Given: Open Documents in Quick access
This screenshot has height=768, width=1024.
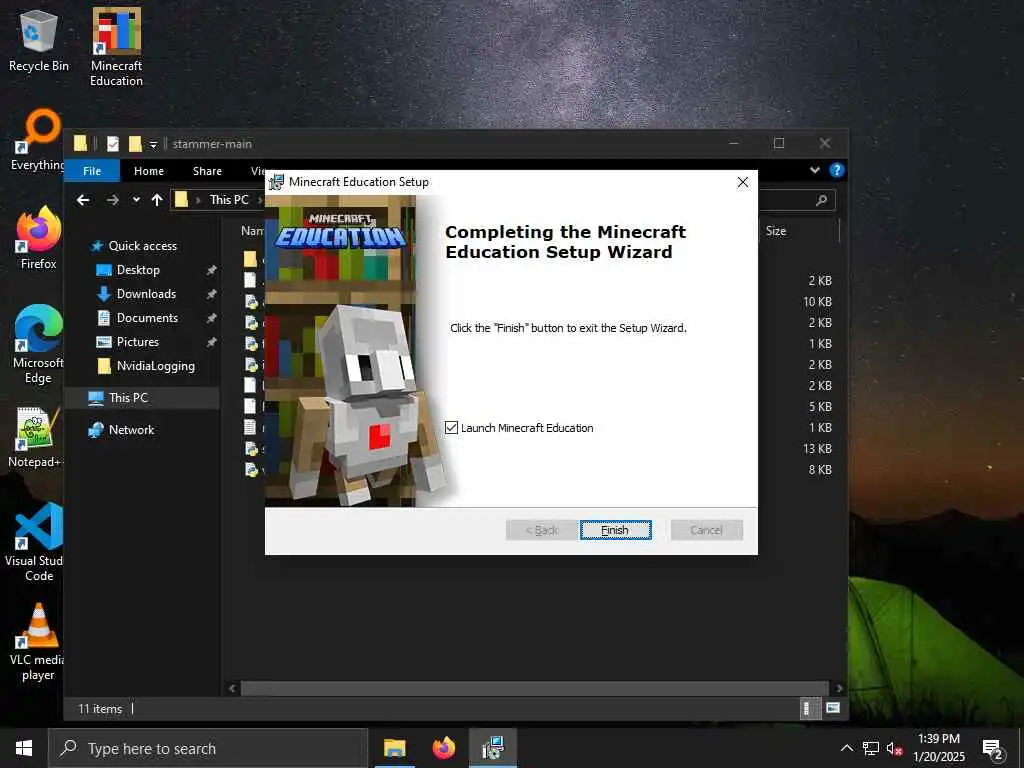Looking at the screenshot, I should point(147,318).
